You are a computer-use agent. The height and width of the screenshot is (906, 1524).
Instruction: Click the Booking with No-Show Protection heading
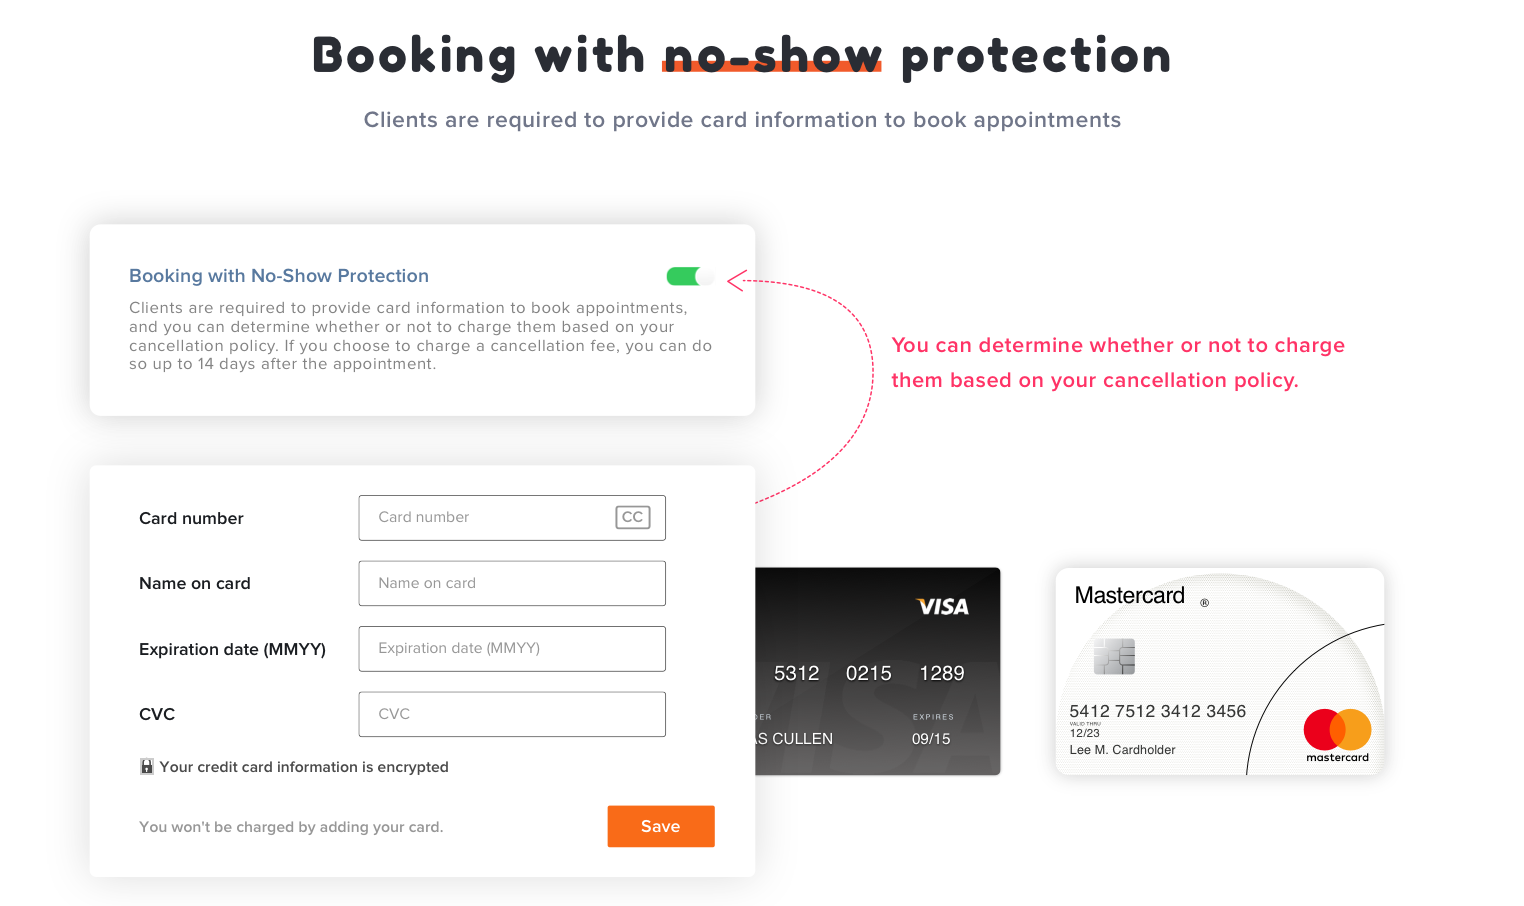tap(279, 276)
